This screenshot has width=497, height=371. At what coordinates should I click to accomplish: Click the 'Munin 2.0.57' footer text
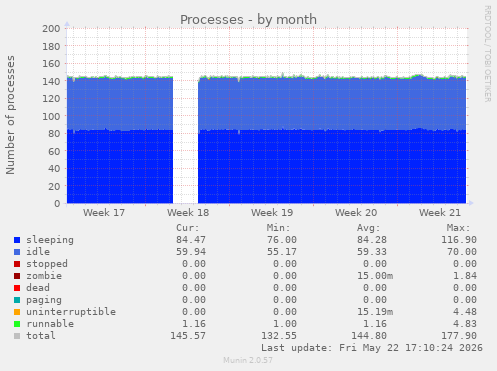248,360
